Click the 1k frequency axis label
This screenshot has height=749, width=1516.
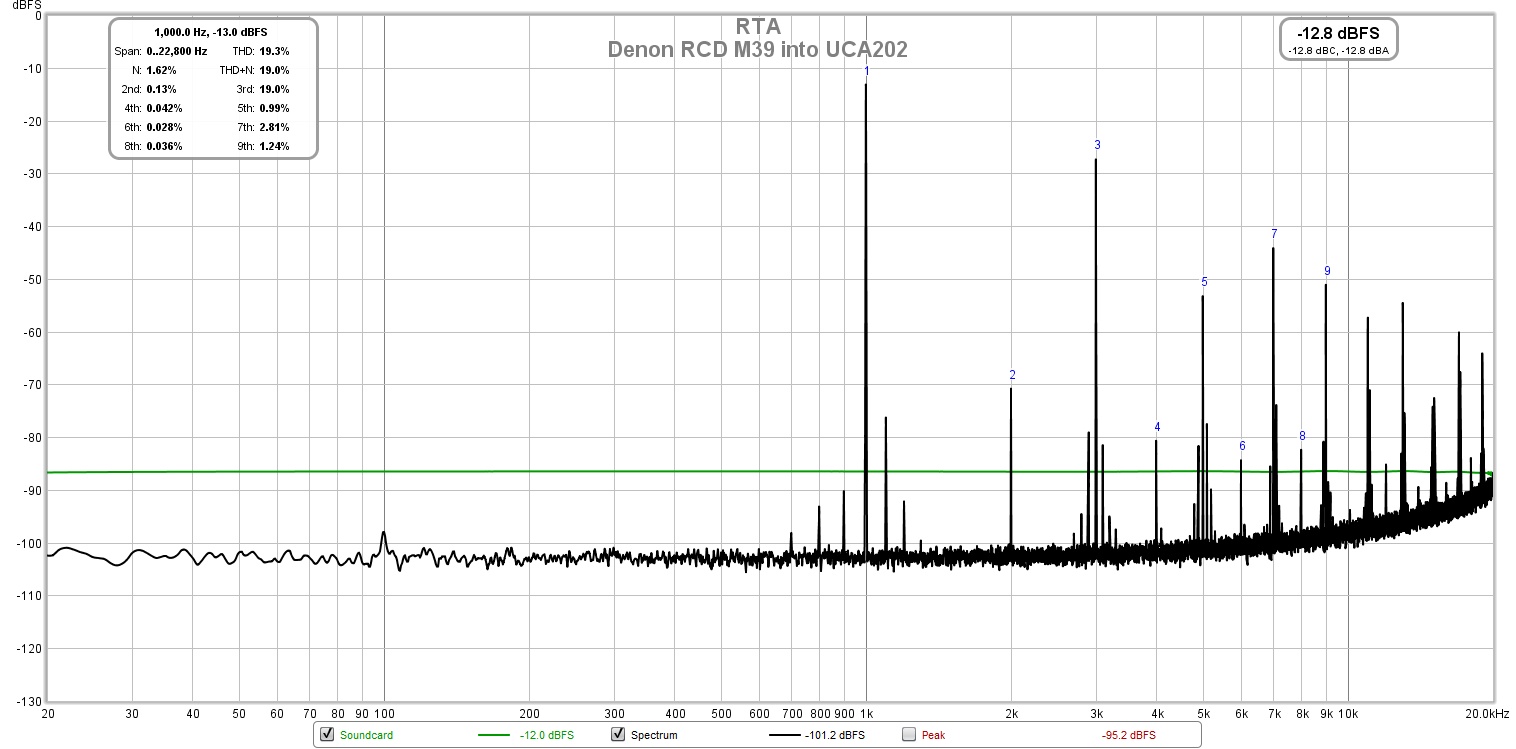(866, 714)
